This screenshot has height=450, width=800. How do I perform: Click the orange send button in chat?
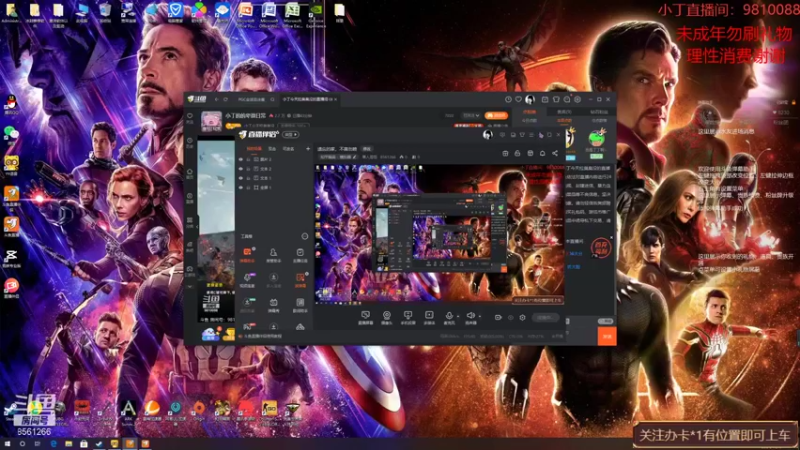607,336
